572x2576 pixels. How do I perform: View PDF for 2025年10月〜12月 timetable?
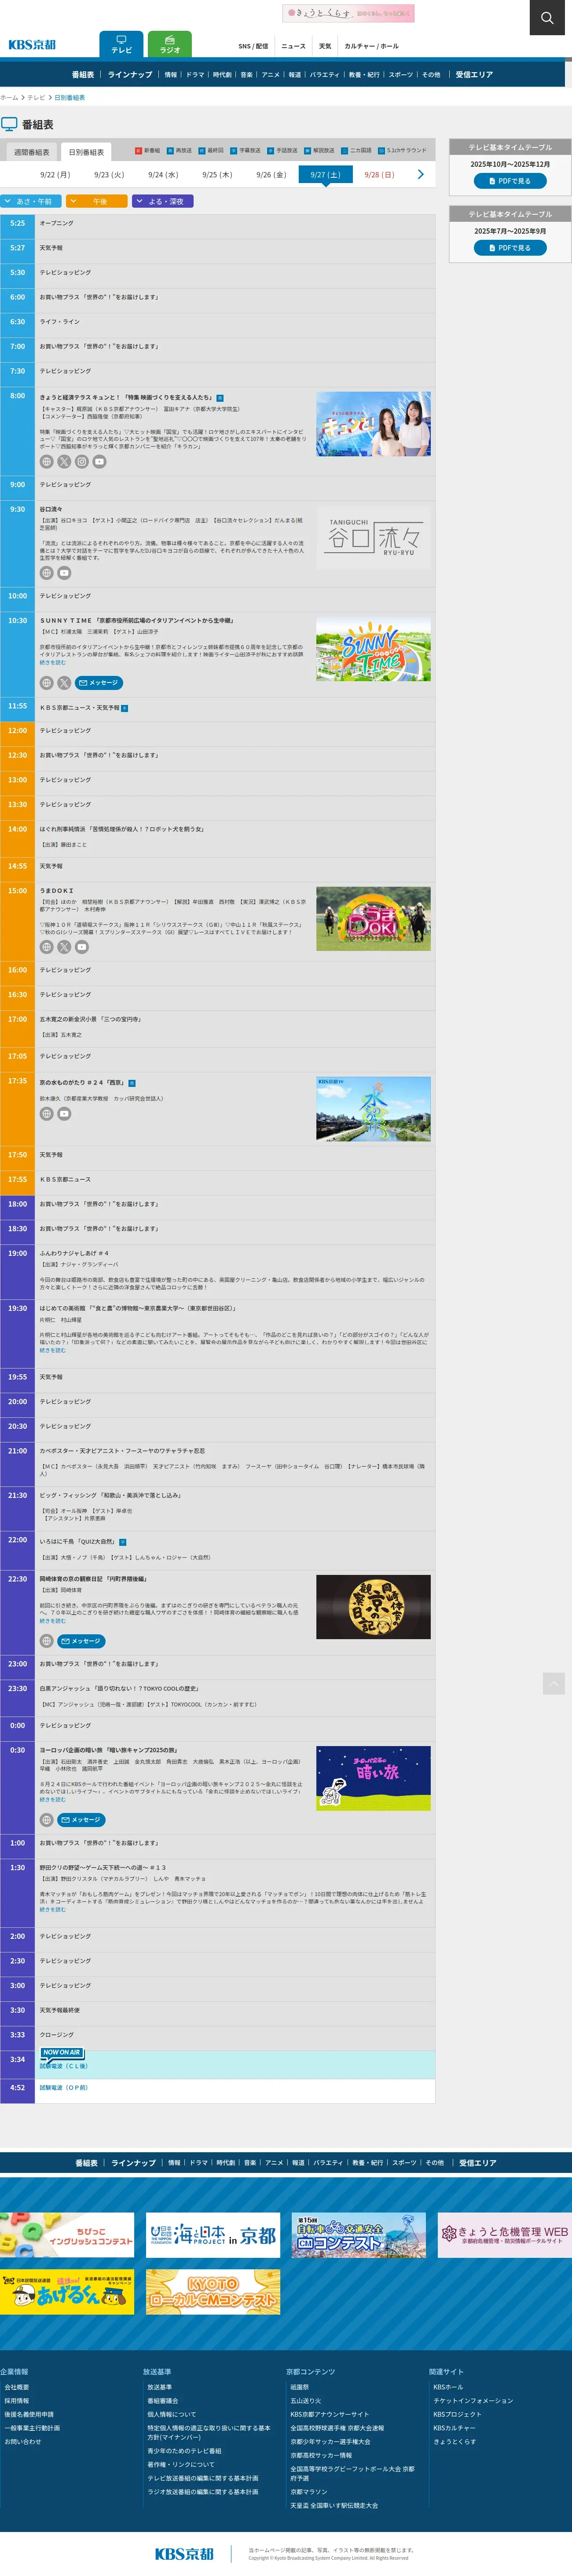pyautogui.click(x=510, y=181)
